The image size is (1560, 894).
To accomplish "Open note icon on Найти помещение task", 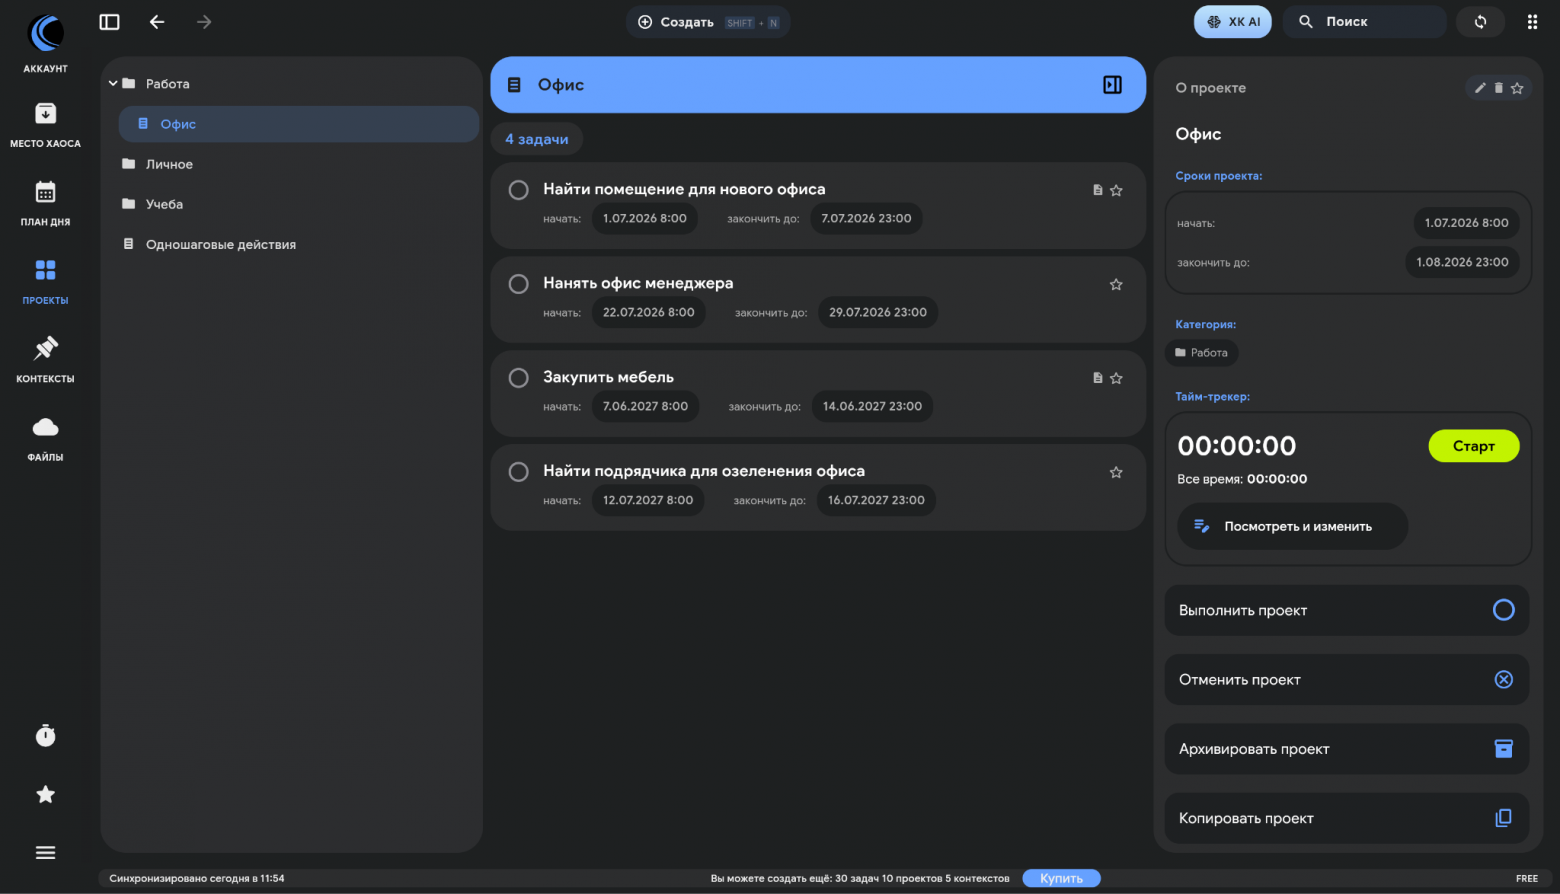I will coord(1098,190).
